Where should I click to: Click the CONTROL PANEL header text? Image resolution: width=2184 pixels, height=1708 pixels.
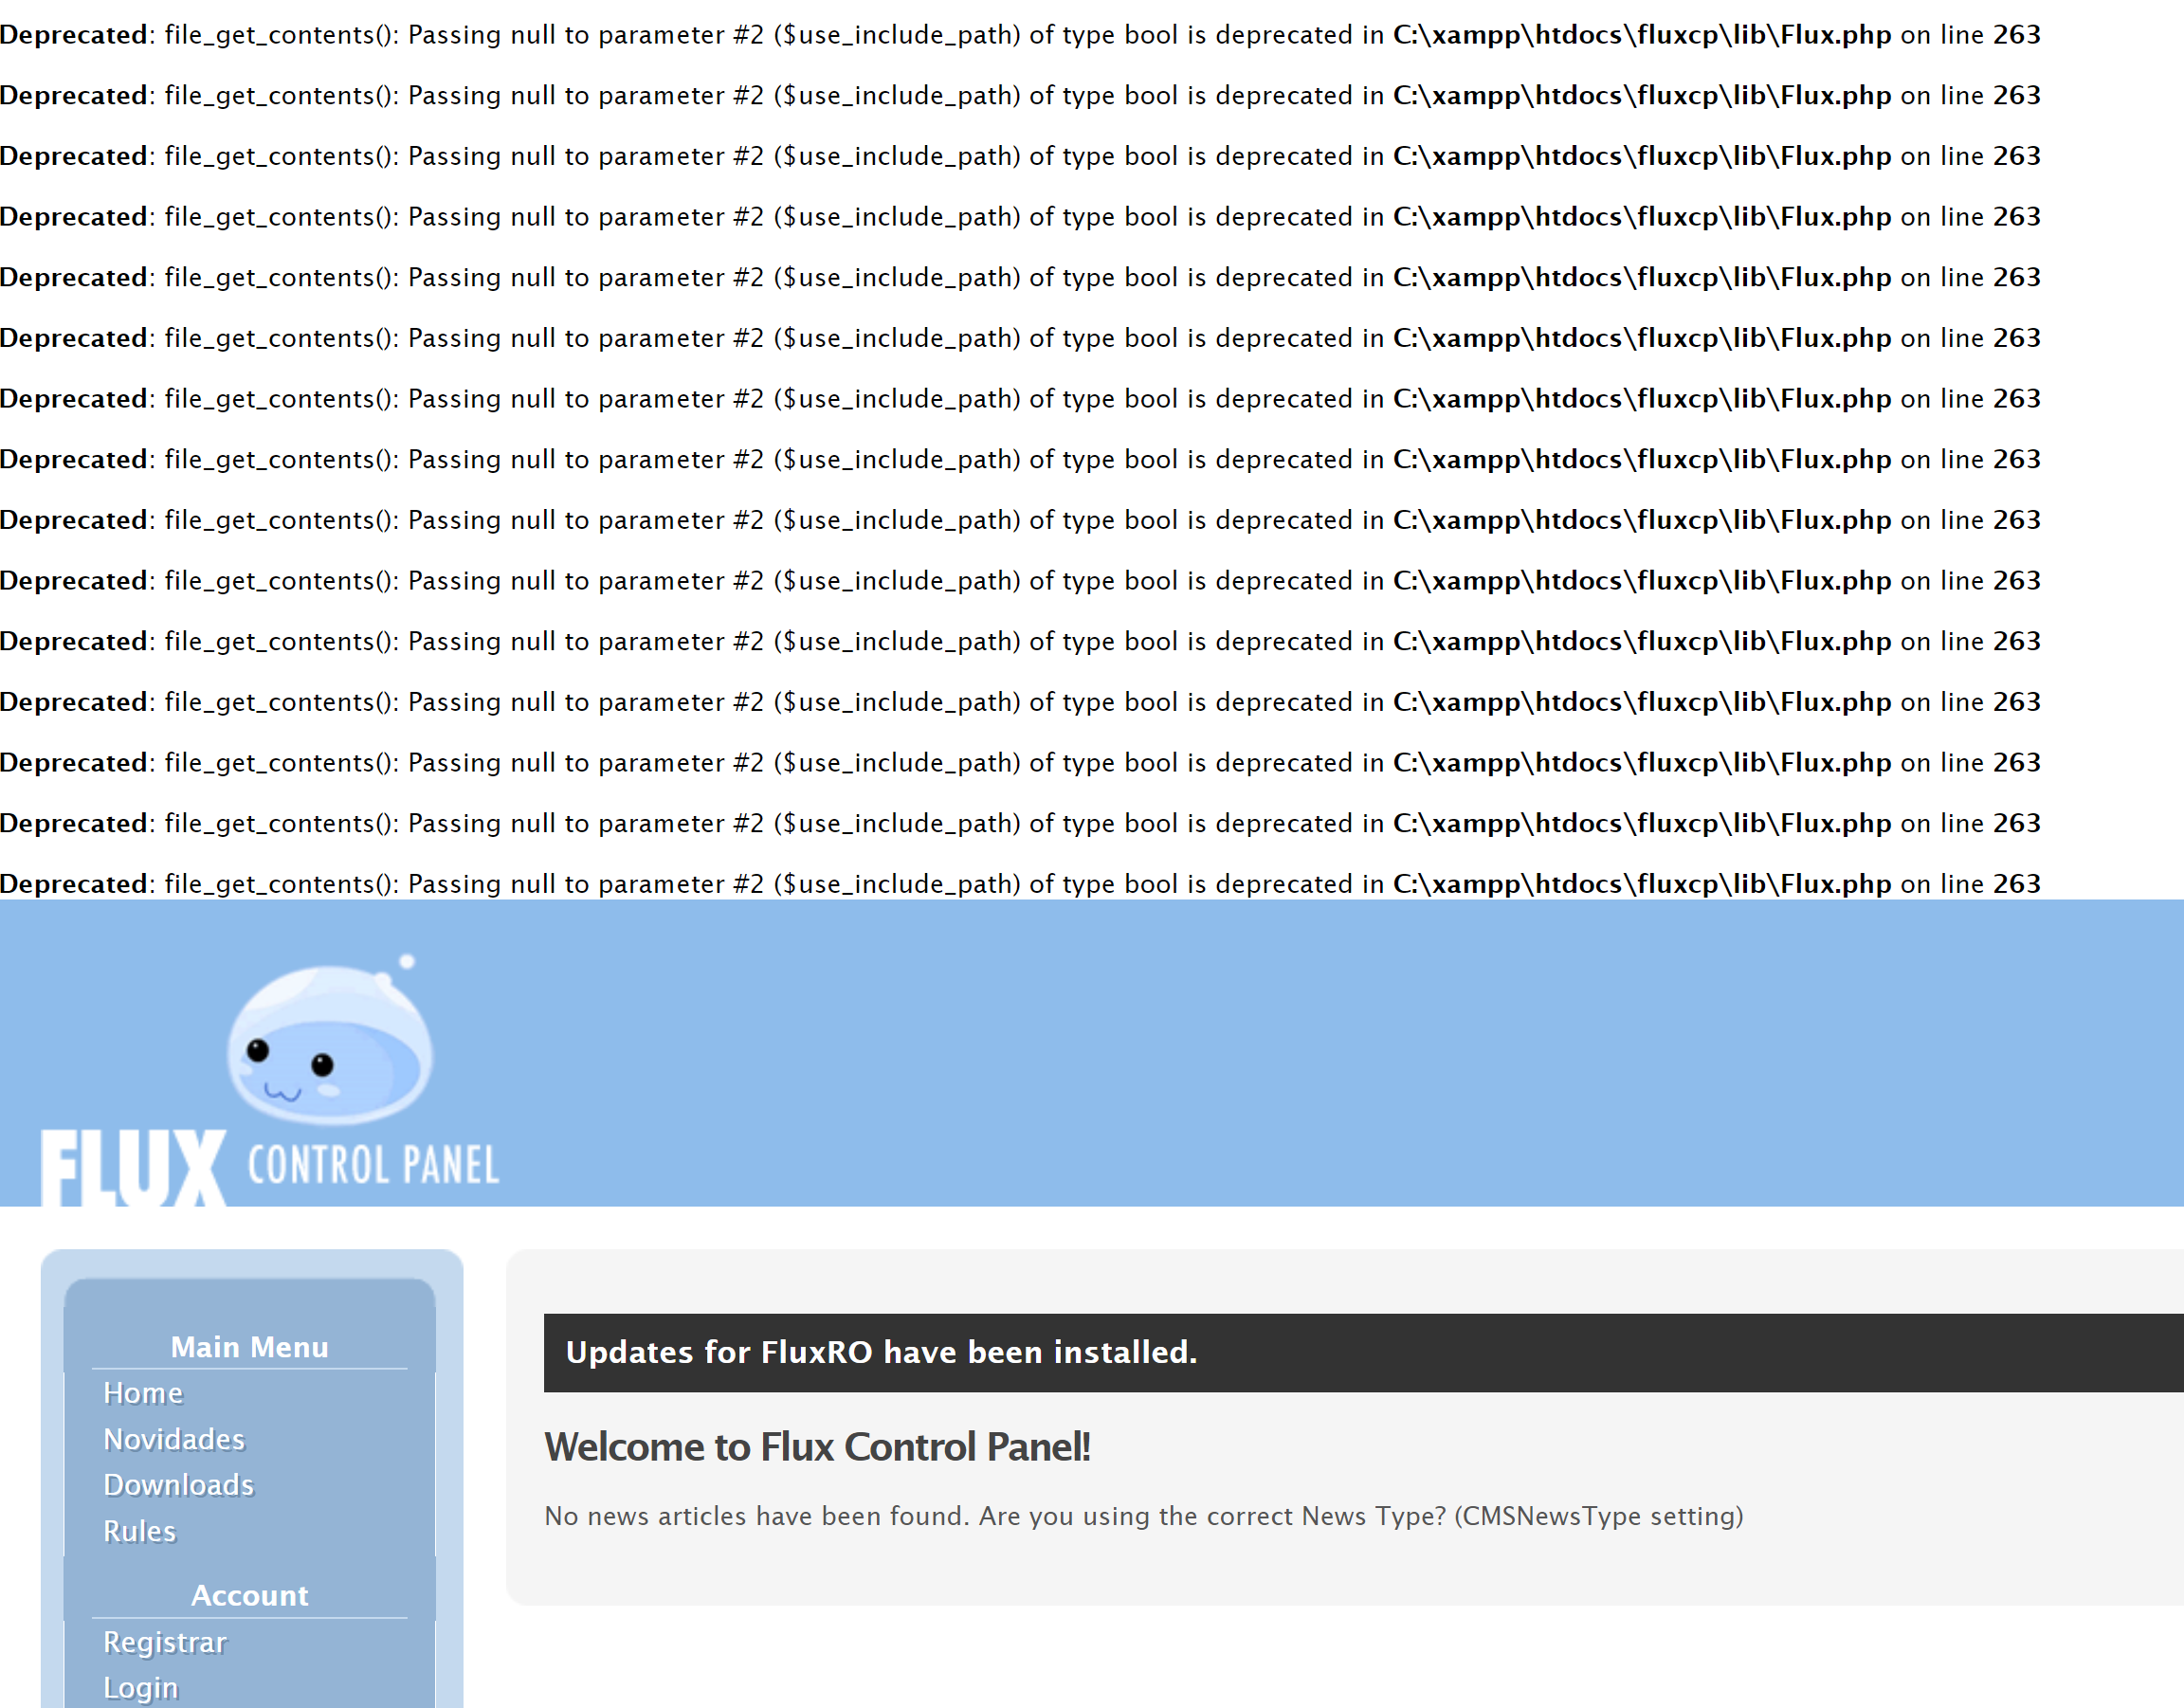point(373,1166)
